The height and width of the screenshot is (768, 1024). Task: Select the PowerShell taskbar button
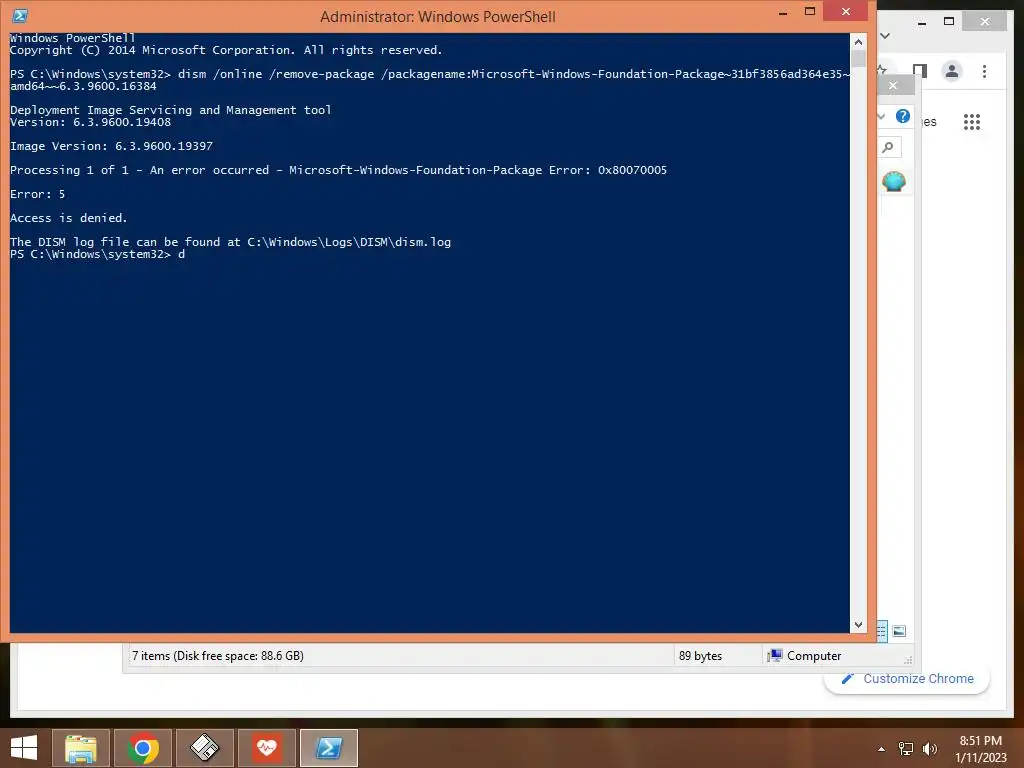point(328,748)
